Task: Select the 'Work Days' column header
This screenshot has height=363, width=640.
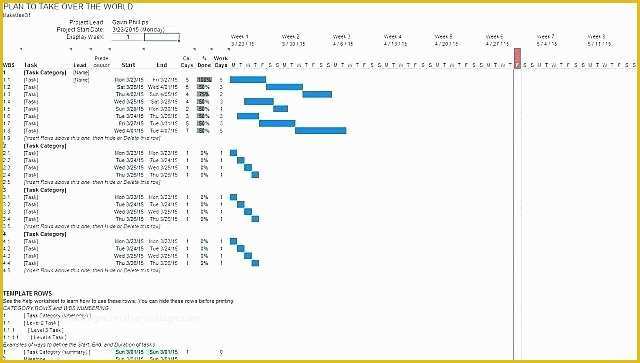Action: tap(221, 62)
